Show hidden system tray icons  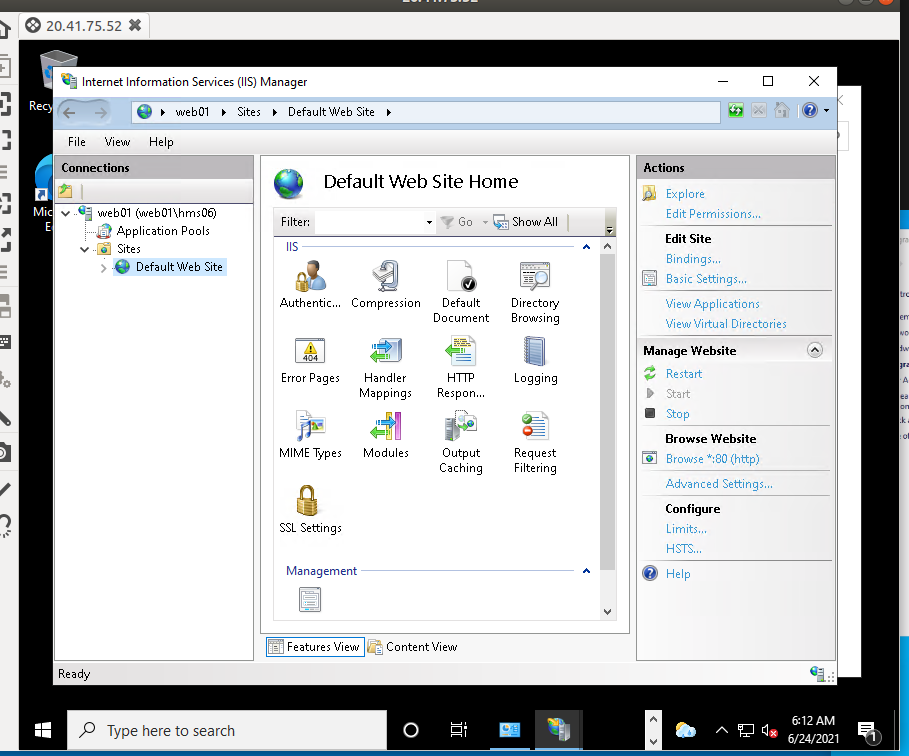point(721,730)
